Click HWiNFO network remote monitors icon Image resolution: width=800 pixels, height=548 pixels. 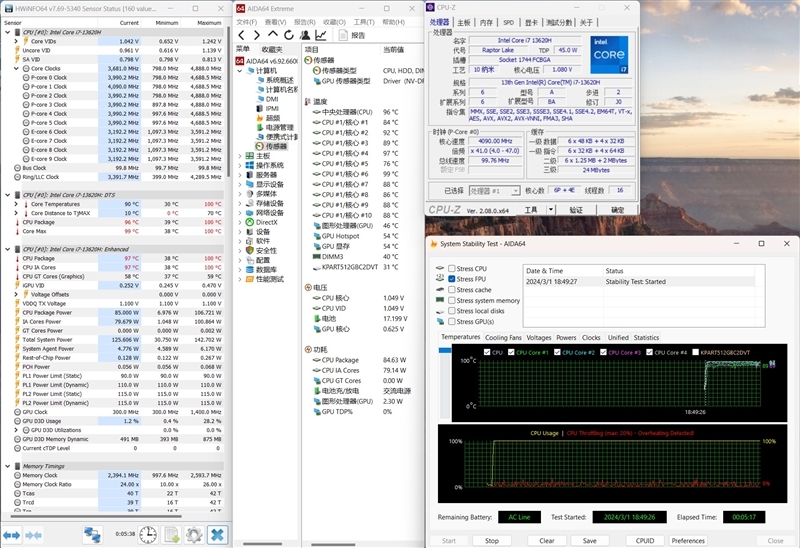tap(92, 535)
